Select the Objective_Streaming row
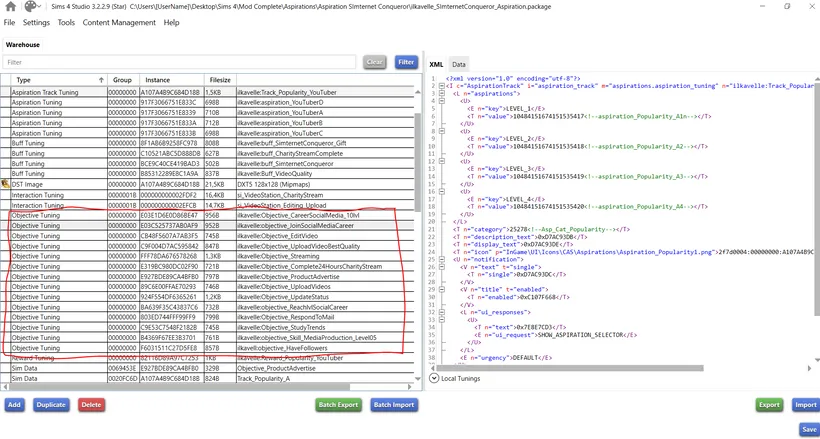Screen dimensions: 820x439 [208, 256]
